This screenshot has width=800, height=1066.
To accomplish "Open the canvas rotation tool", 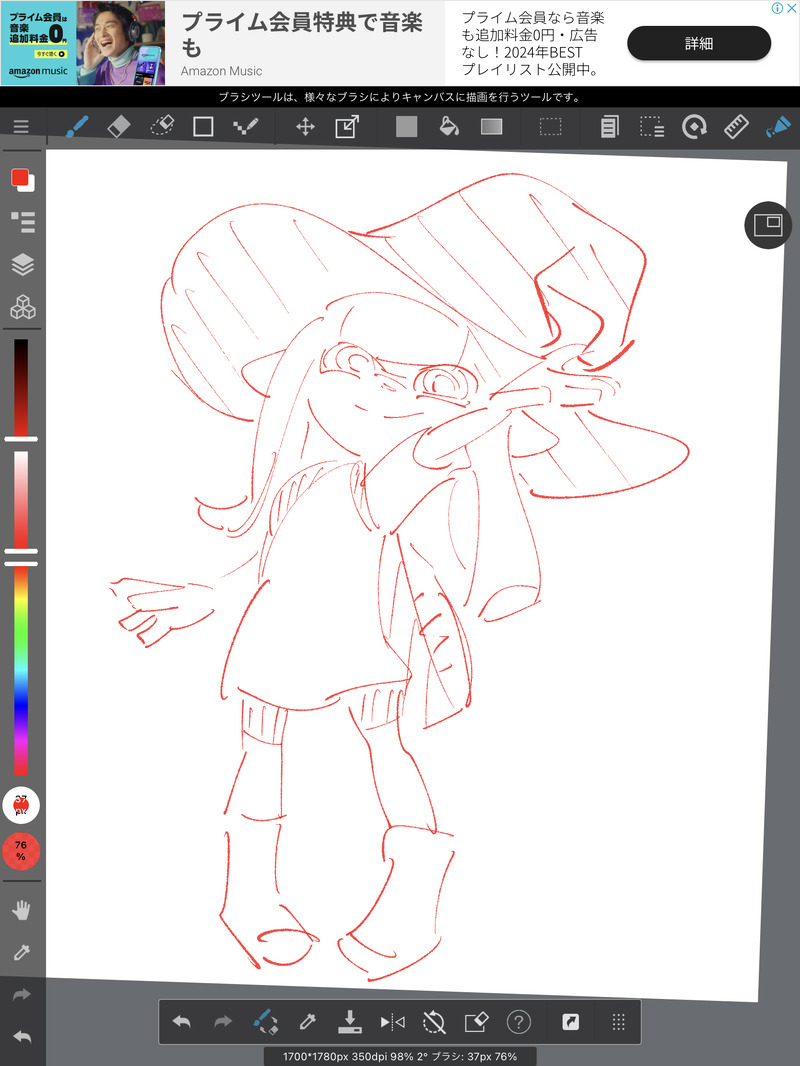I will (x=694, y=126).
